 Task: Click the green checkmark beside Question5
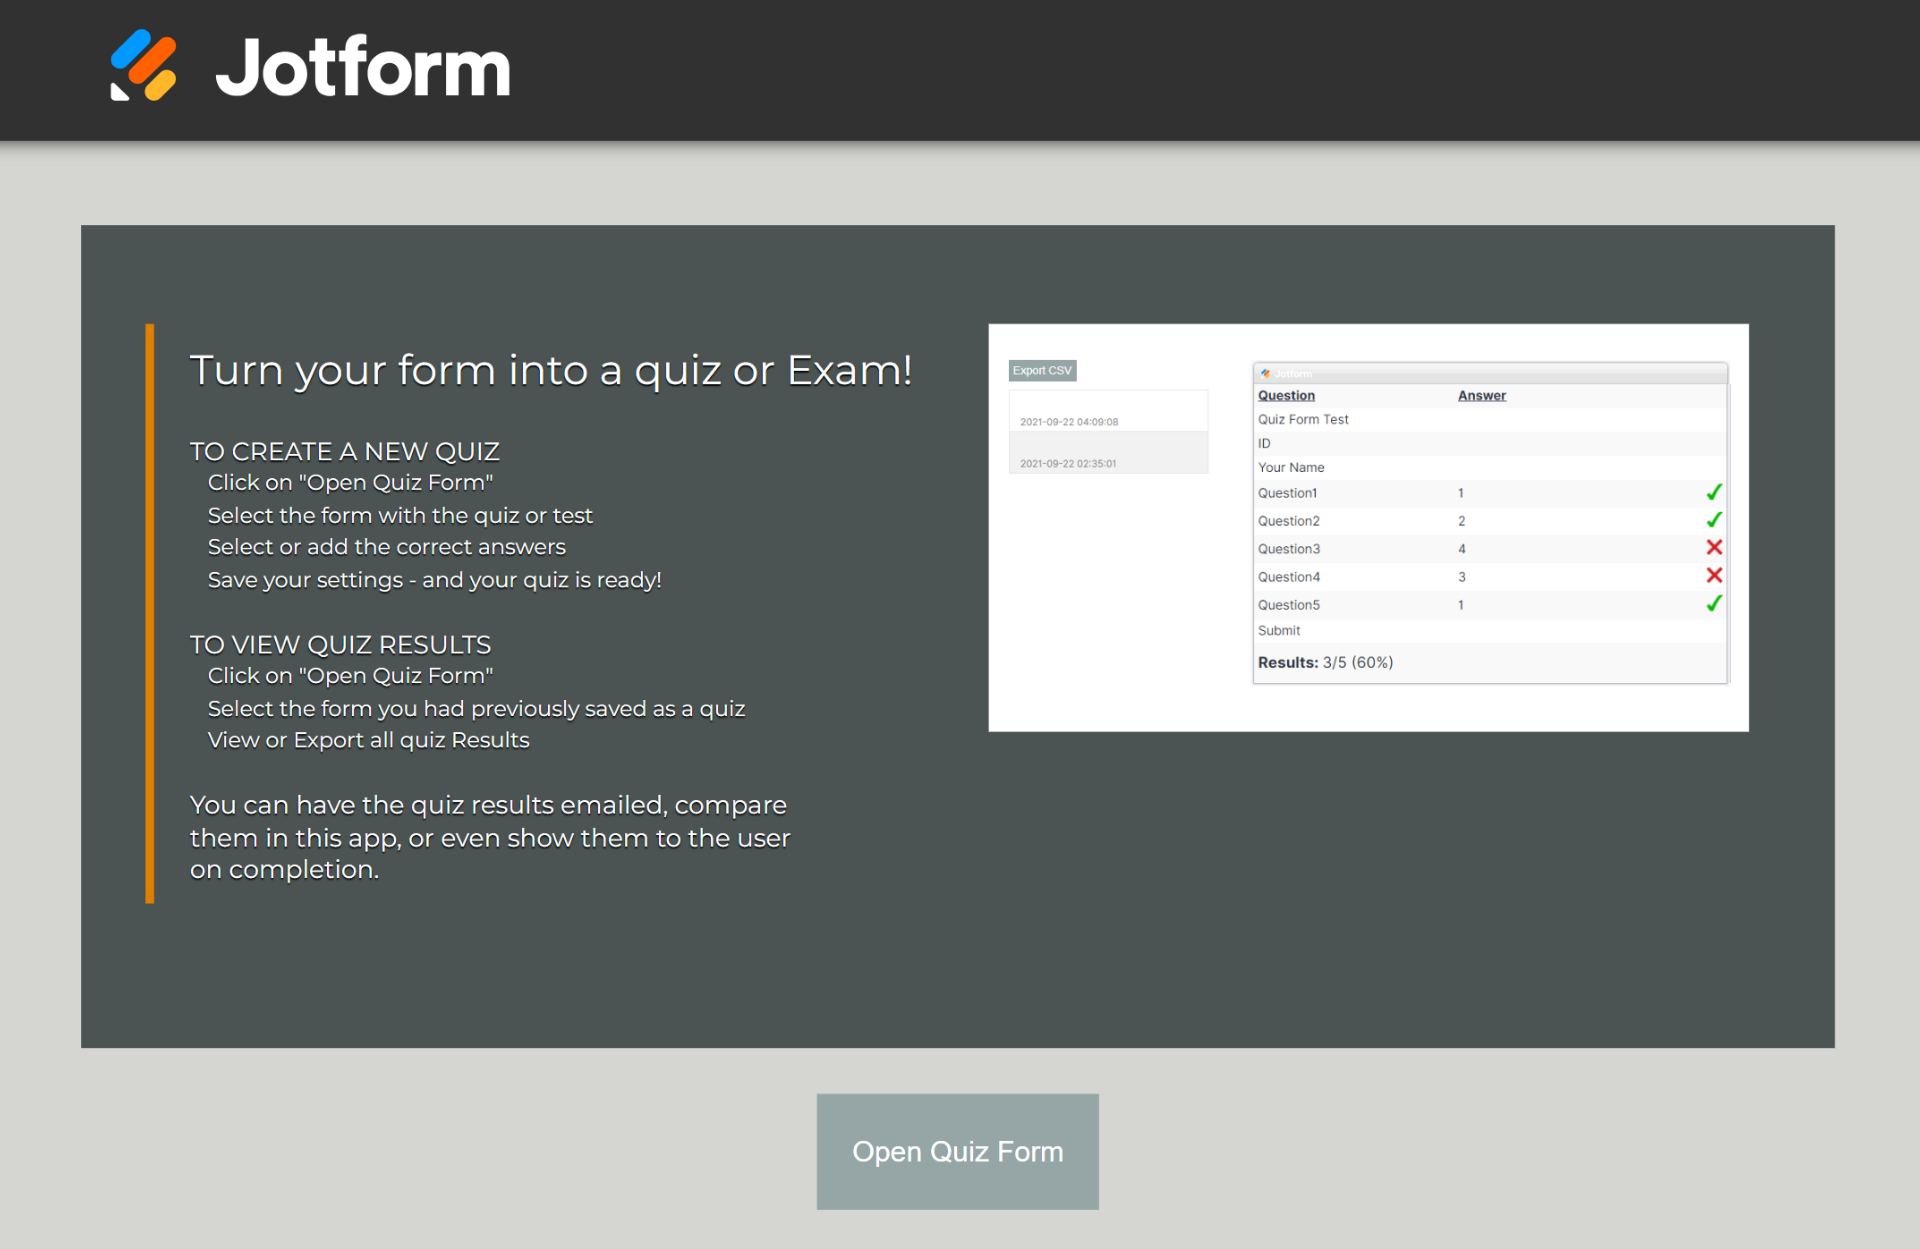tap(1713, 604)
